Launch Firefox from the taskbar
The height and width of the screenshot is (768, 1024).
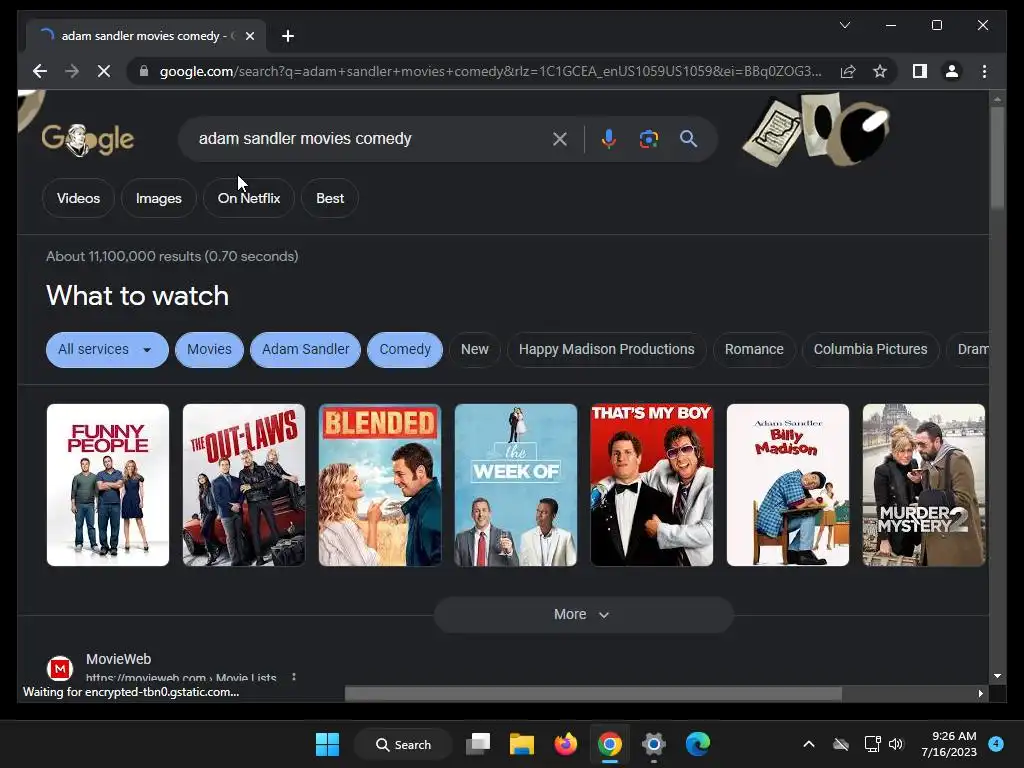(566, 744)
